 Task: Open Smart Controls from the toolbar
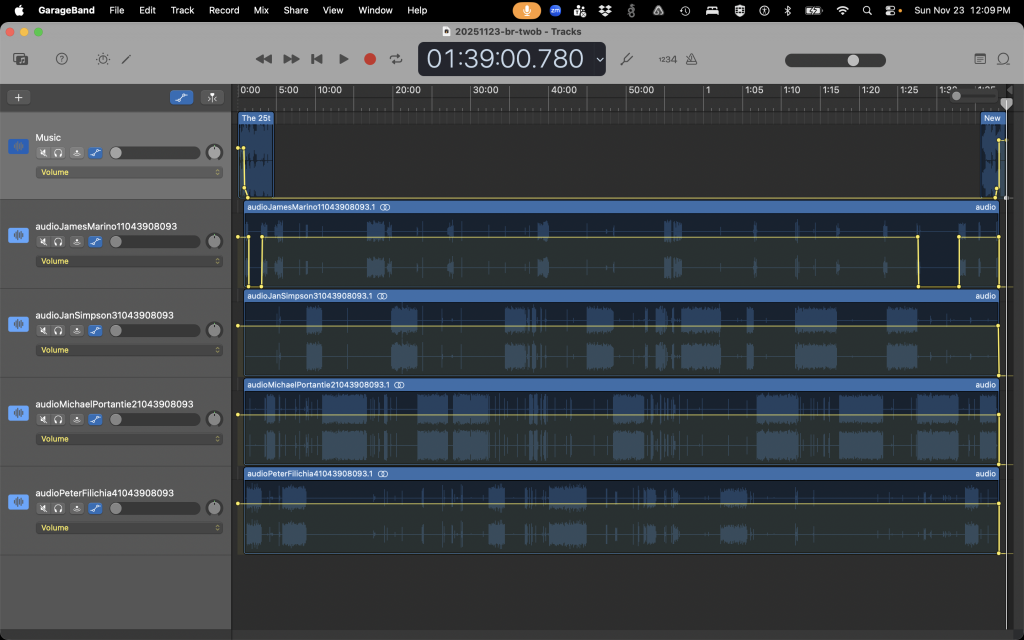click(102, 59)
